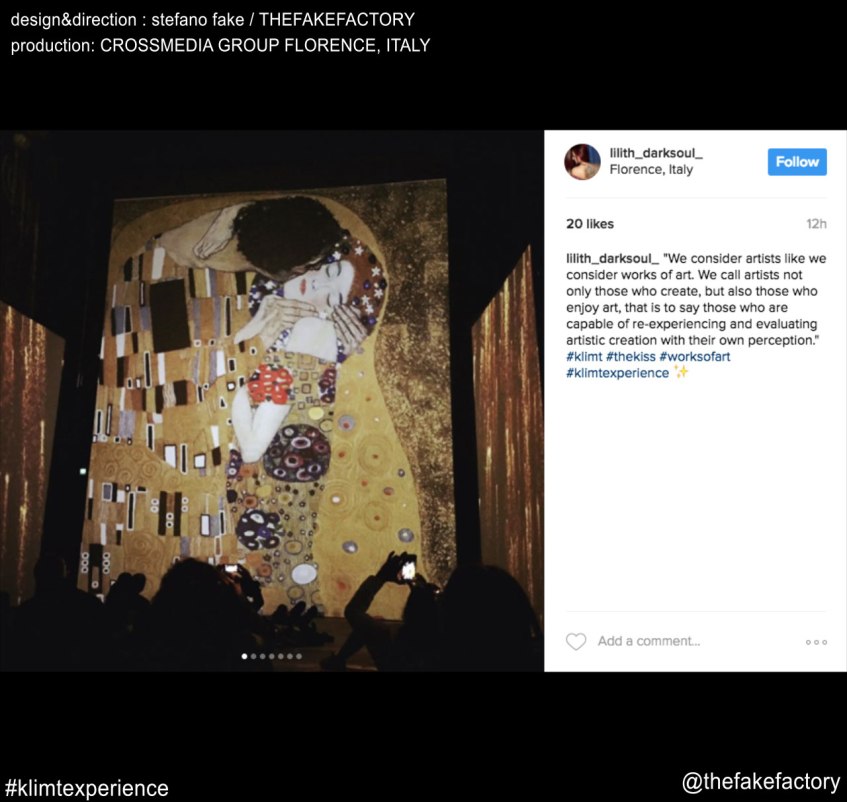Click the 12h post timestamp
The height and width of the screenshot is (802, 847).
coord(816,224)
